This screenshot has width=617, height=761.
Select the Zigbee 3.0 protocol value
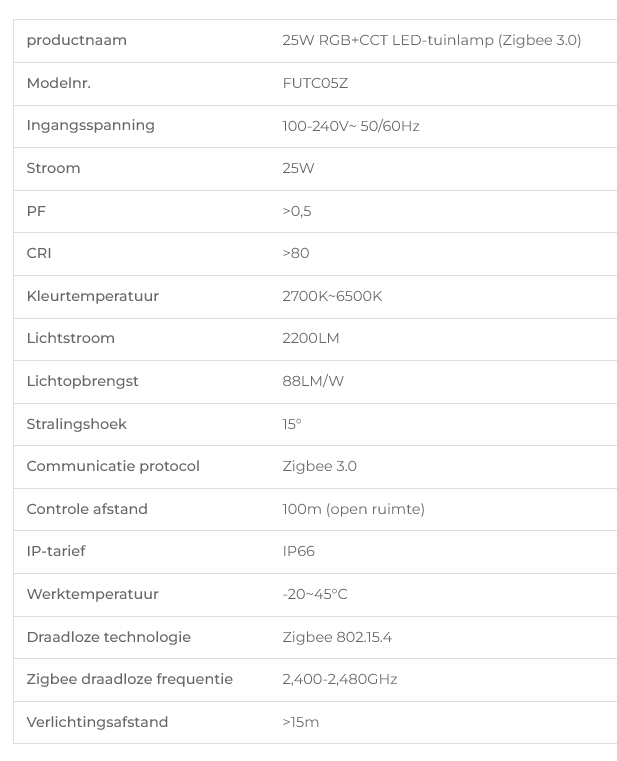(319, 466)
